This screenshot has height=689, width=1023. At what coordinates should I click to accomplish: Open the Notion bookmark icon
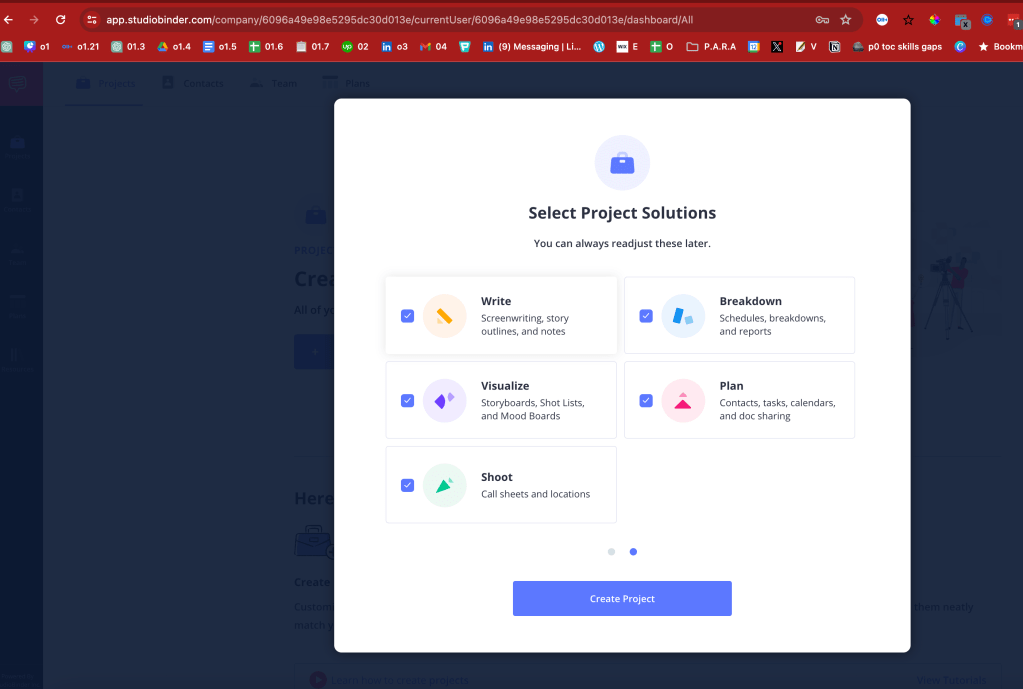click(834, 46)
